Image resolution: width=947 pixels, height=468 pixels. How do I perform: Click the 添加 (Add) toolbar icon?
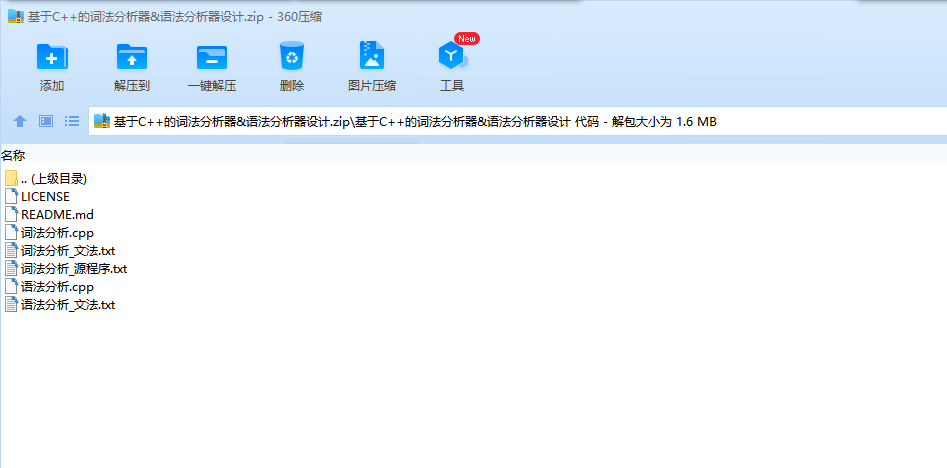click(52, 57)
